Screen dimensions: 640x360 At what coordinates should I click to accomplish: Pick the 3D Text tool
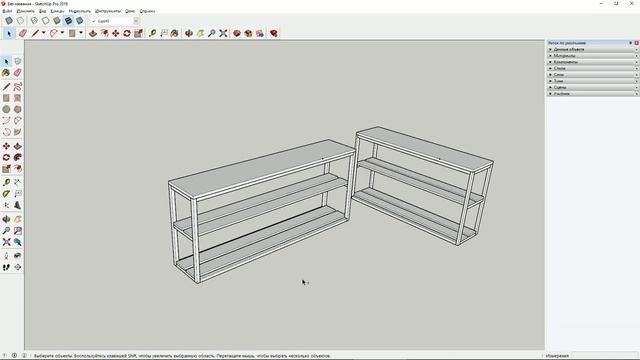pyautogui.click(x=18, y=205)
